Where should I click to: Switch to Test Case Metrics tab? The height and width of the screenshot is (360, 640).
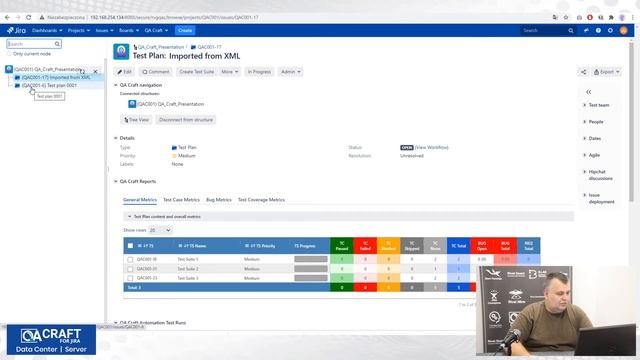click(x=181, y=200)
